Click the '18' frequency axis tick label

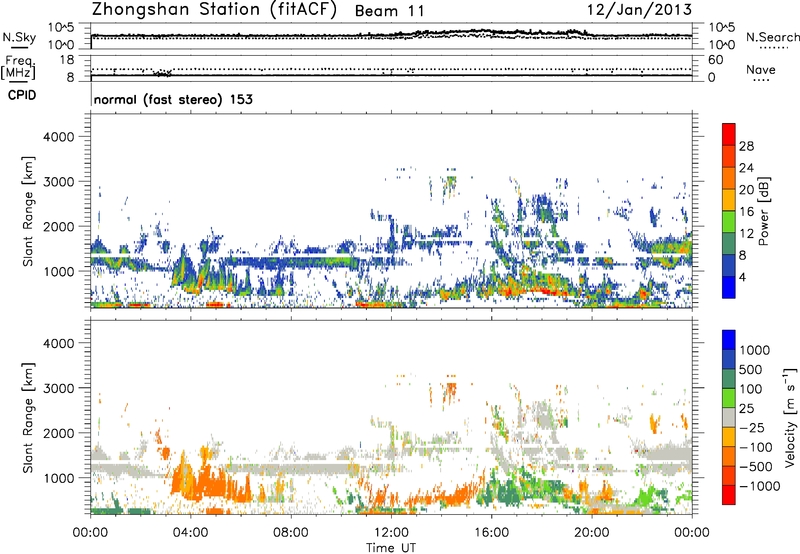click(67, 60)
